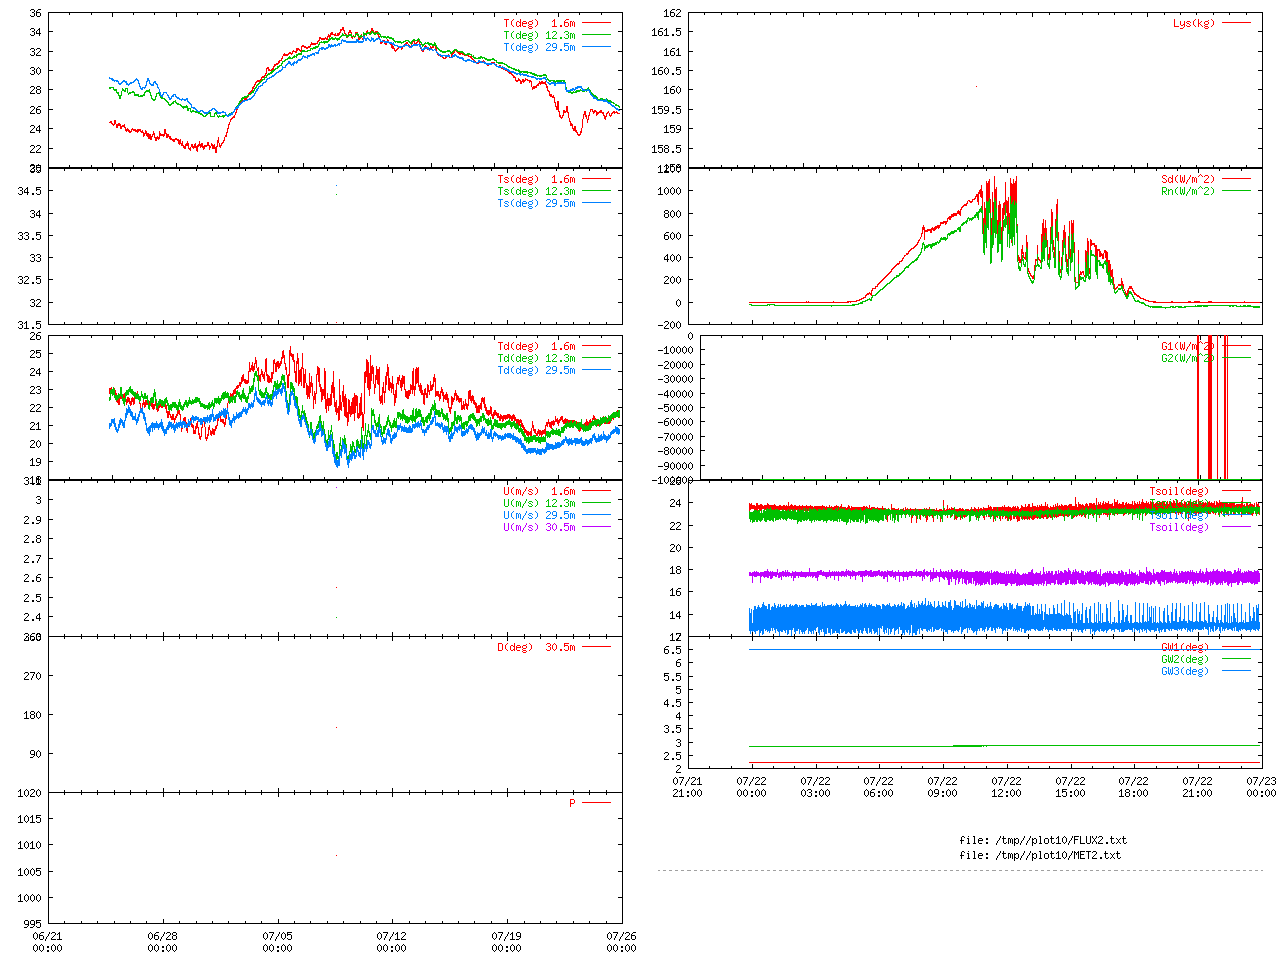Select the magenta U(m/s) 30.5m legend entry

(x=539, y=527)
